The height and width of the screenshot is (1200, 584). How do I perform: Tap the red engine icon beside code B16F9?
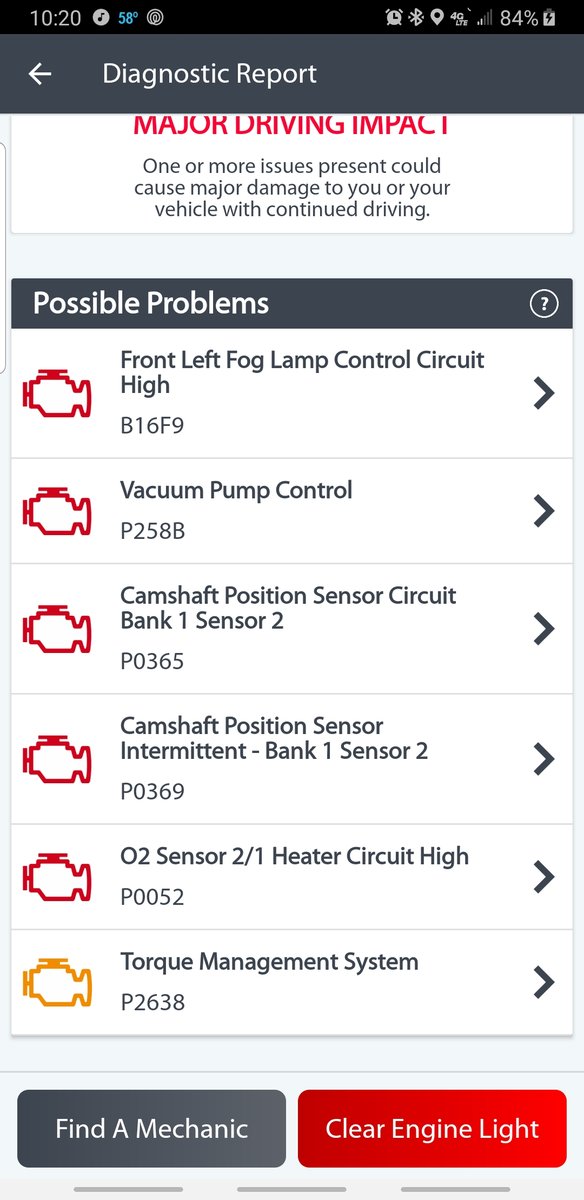(x=57, y=393)
